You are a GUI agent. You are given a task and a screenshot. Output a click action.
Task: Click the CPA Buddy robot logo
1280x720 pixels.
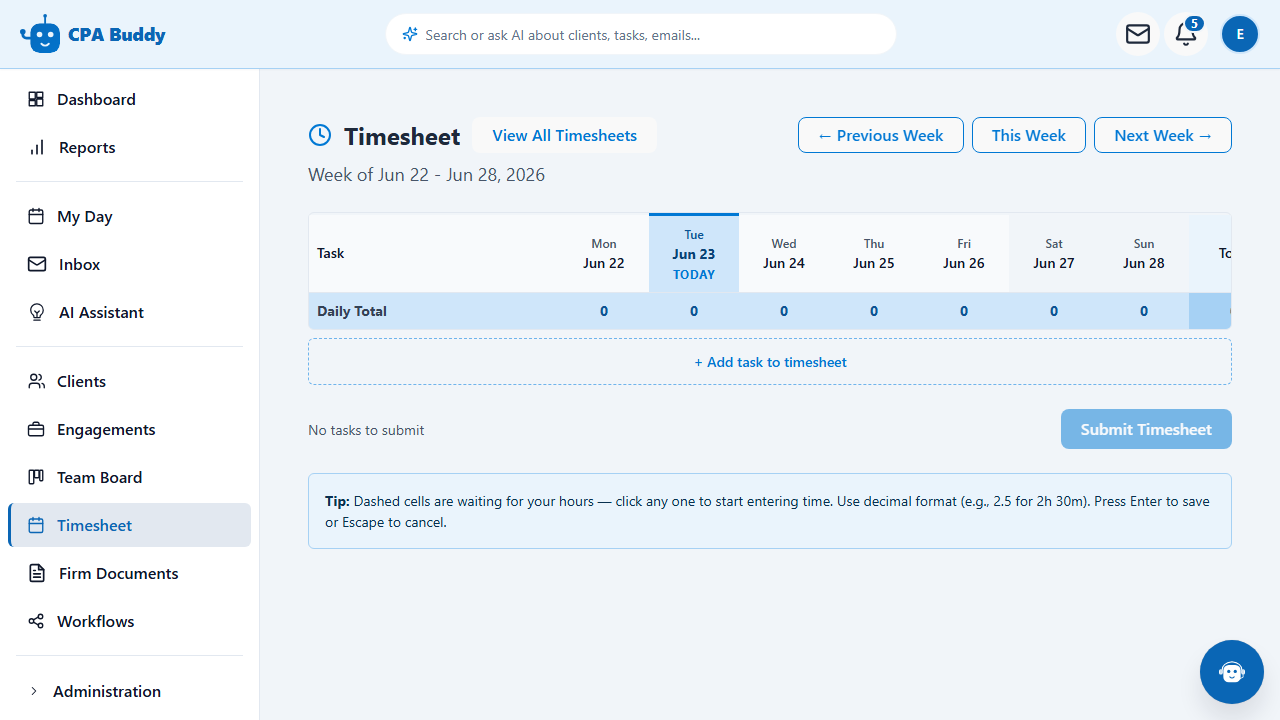[x=40, y=35]
